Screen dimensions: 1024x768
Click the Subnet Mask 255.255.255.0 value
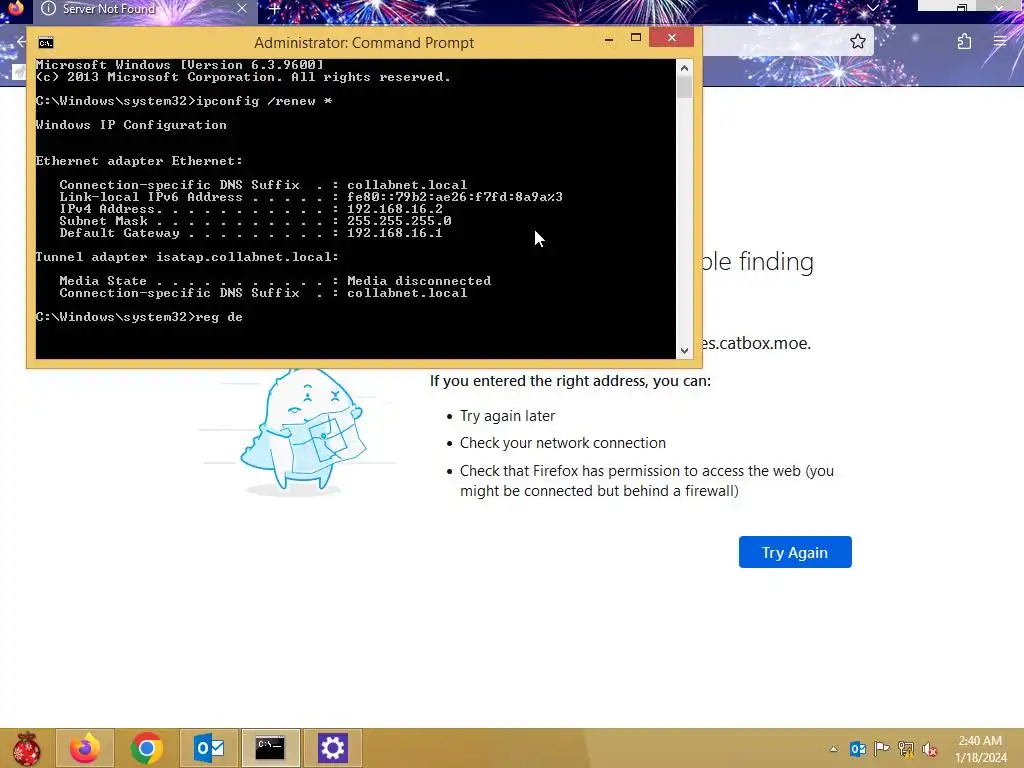pos(399,221)
